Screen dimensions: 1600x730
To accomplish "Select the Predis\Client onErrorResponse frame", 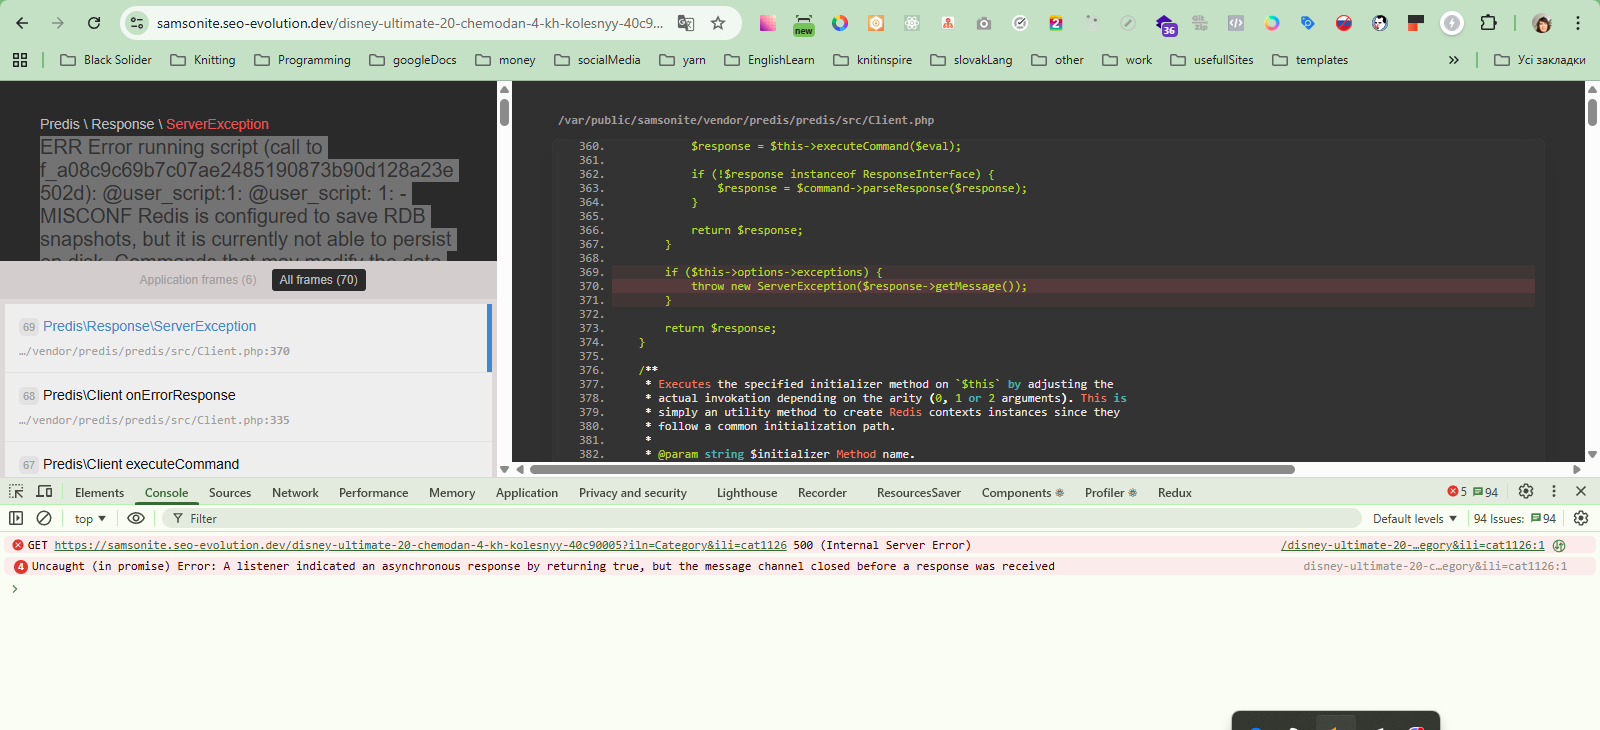I will pyautogui.click(x=139, y=395).
